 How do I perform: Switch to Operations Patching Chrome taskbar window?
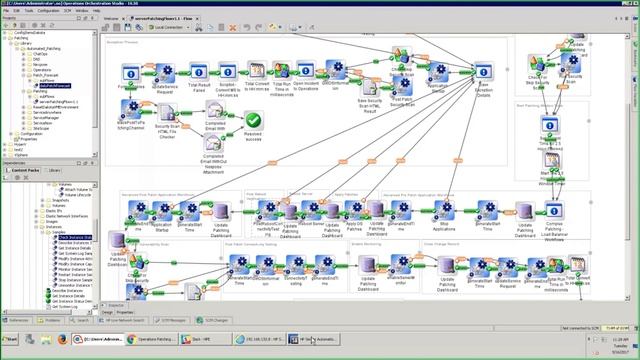coord(151,339)
